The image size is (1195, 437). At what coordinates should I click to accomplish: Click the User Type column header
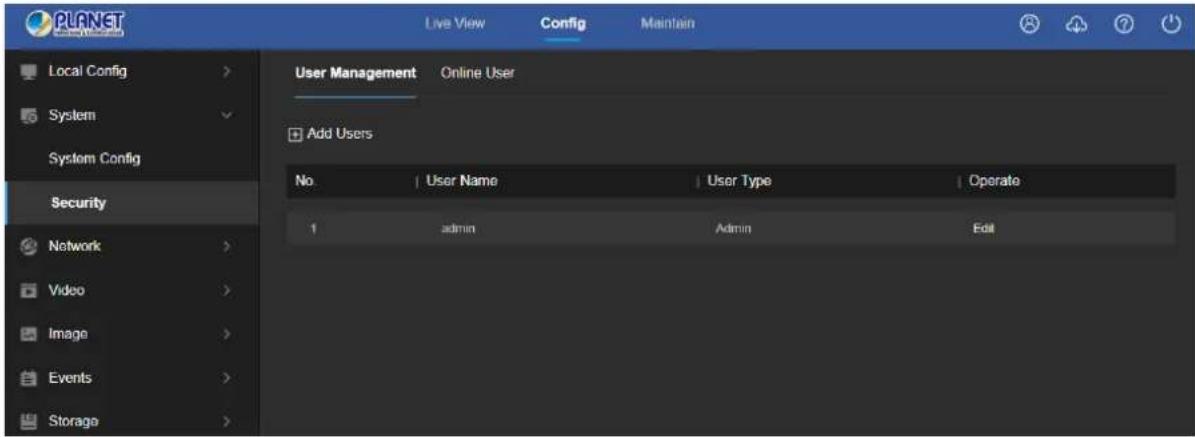[739, 182]
